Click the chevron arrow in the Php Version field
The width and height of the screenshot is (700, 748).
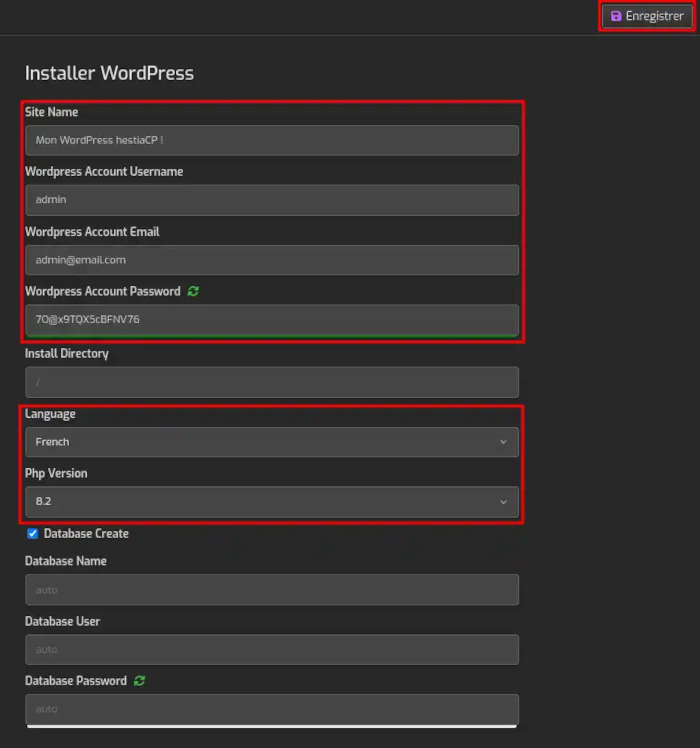[503, 501]
